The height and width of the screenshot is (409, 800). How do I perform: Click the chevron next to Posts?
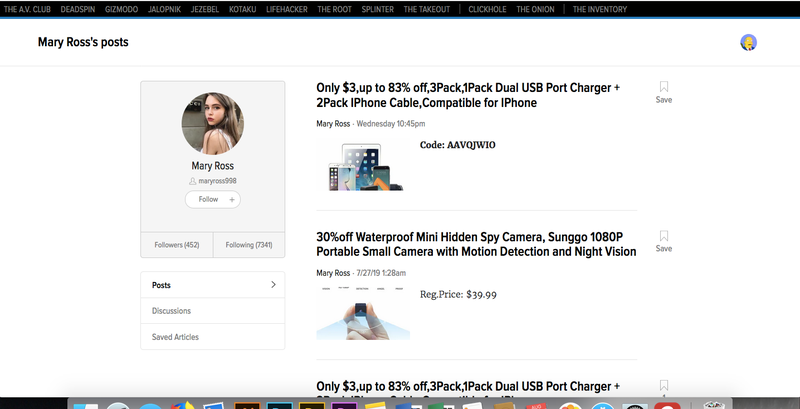click(273, 285)
